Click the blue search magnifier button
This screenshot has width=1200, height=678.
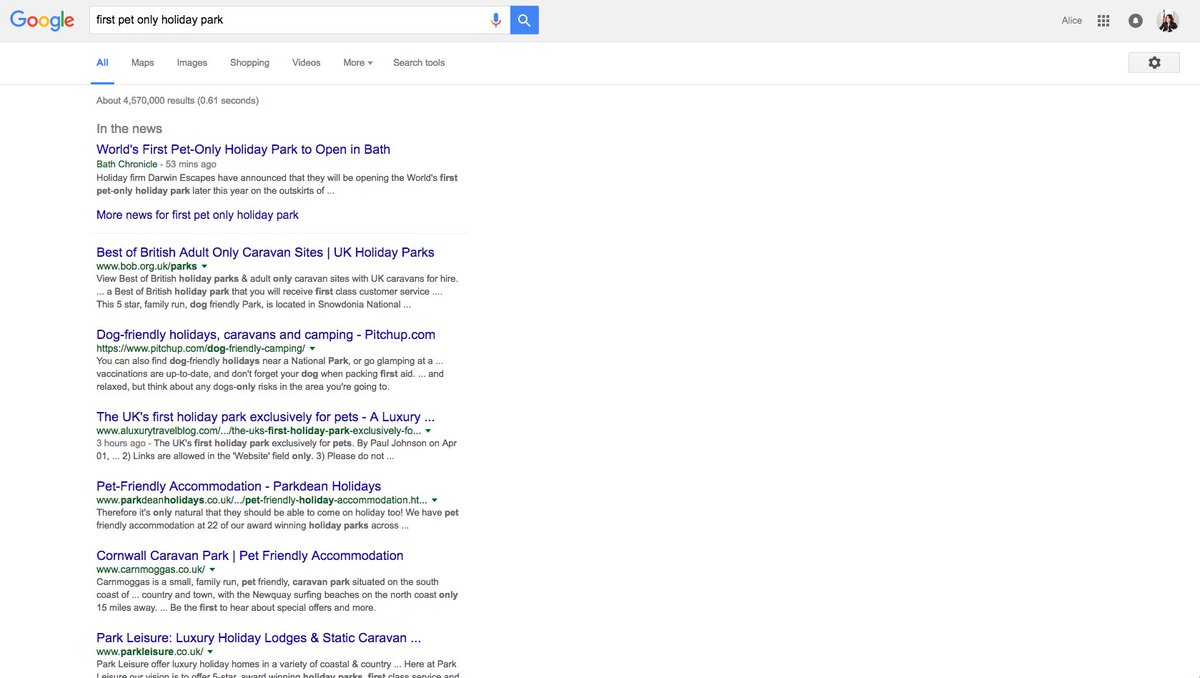[524, 20]
